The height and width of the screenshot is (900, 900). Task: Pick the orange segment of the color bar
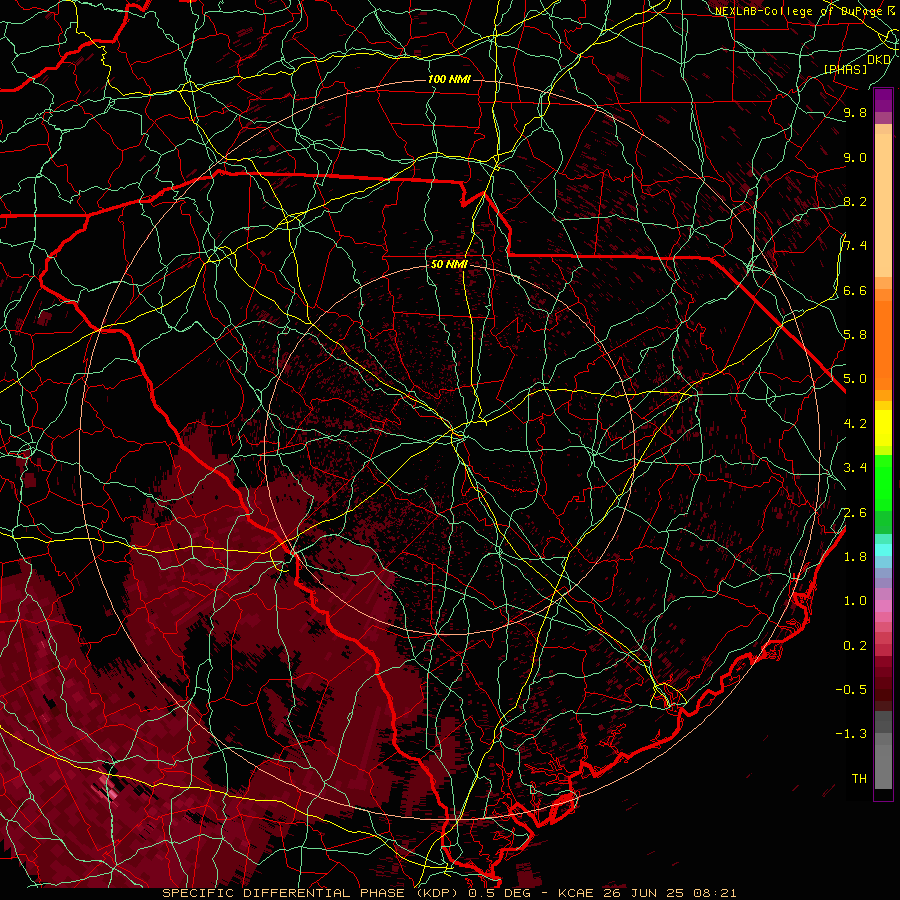883,344
